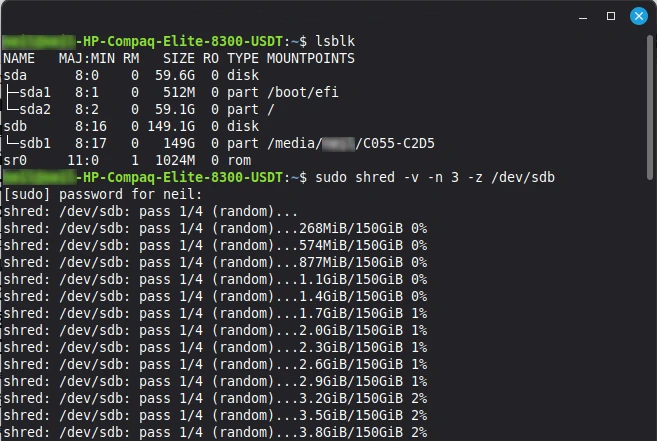Minimize the terminal window
The width and height of the screenshot is (657, 441).
pyautogui.click(x=583, y=17)
